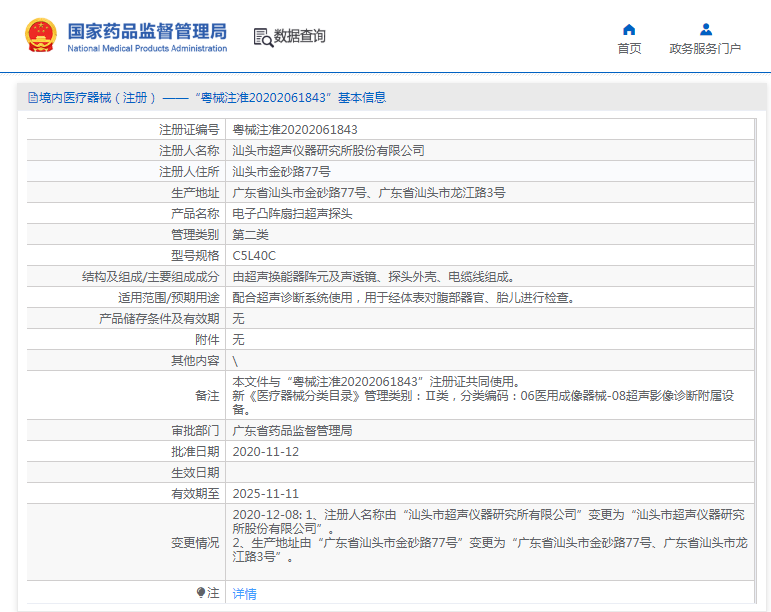
Task: Select registrant name 汕头市超声仪器研究所股份有限公司 in the table
Action: 328,151
